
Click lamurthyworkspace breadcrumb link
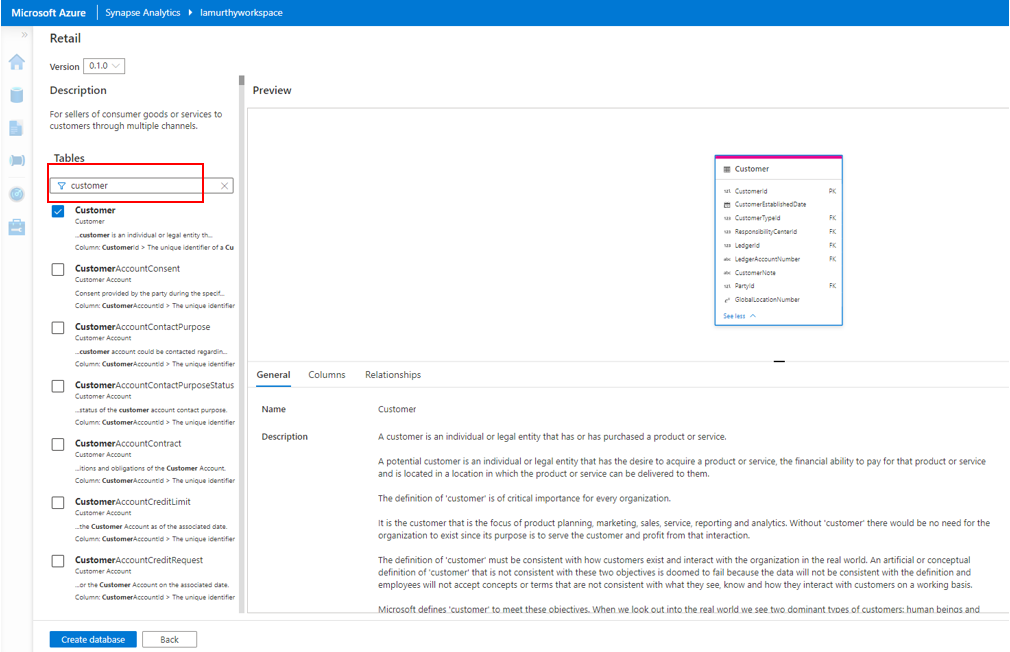[x=241, y=12]
